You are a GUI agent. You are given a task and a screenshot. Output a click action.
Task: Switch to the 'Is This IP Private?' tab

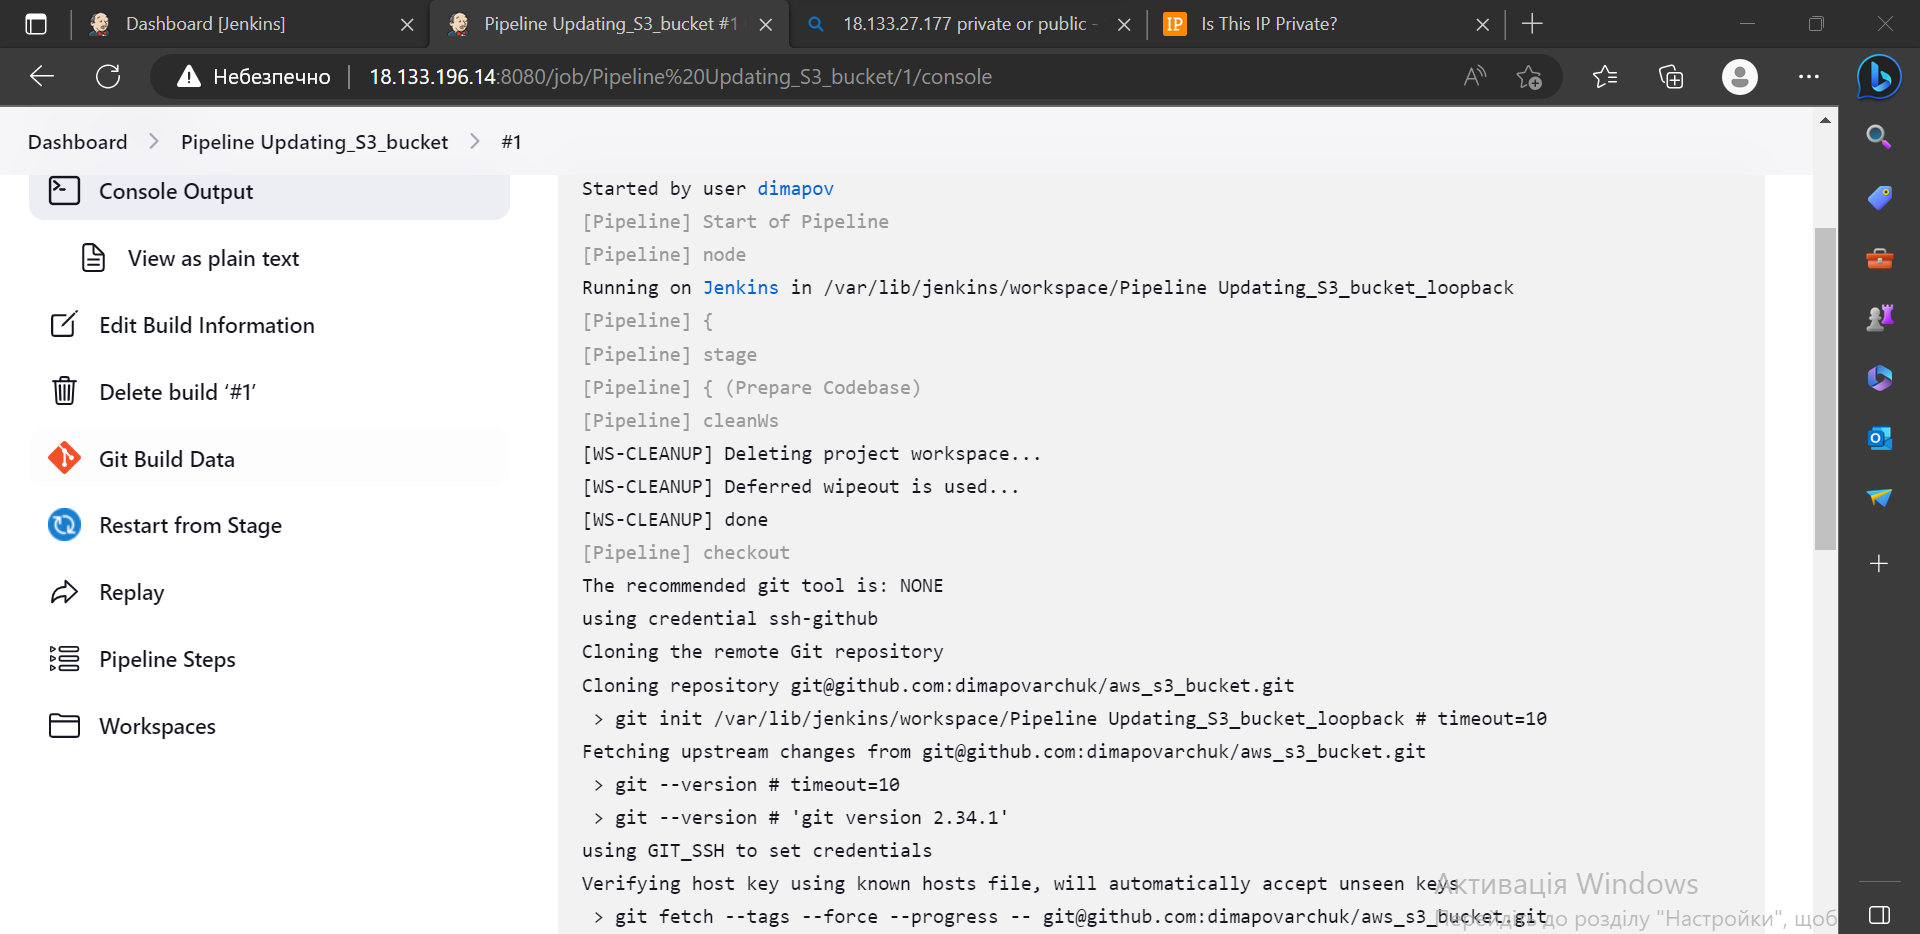(1270, 23)
